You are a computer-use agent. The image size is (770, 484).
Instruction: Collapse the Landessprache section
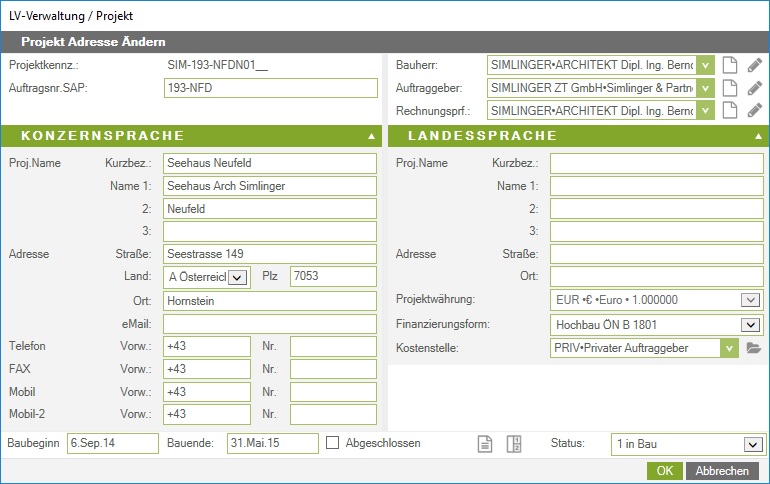757,136
